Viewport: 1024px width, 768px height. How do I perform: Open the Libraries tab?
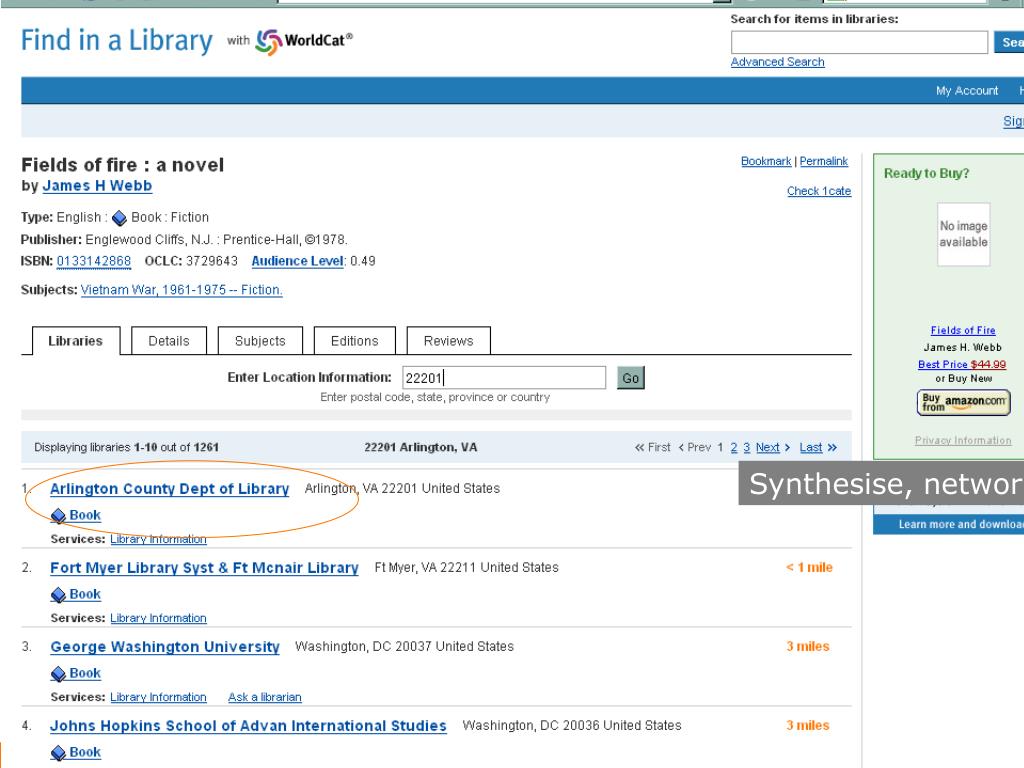(76, 341)
